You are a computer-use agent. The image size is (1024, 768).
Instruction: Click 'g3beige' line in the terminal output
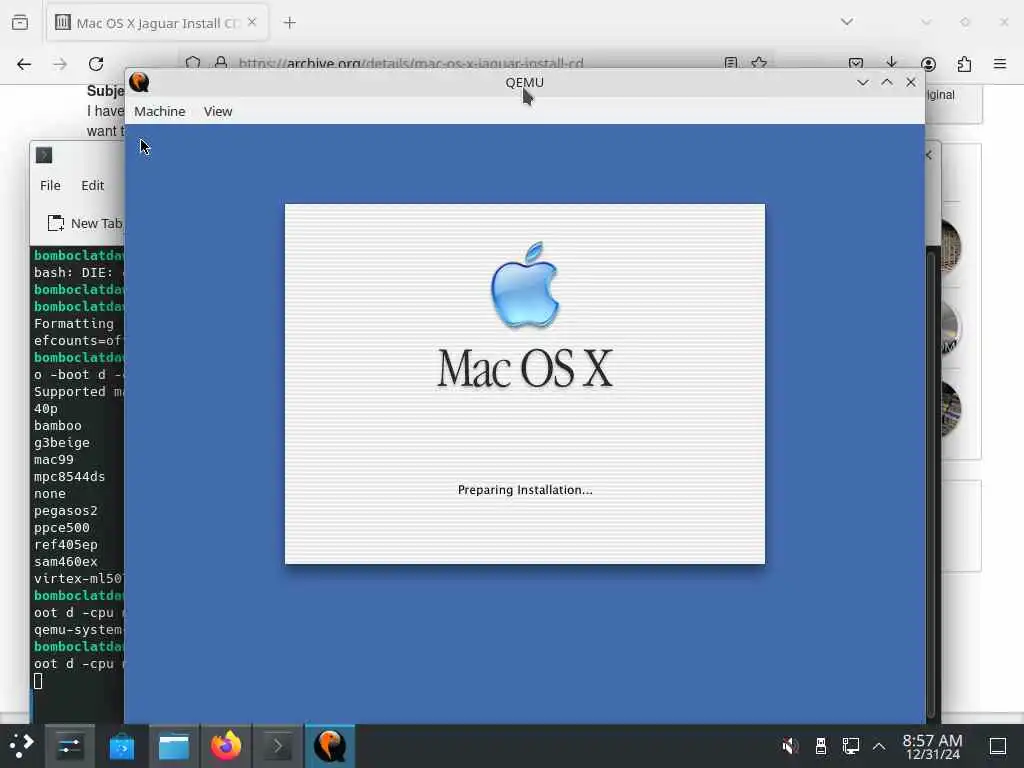(x=61, y=443)
